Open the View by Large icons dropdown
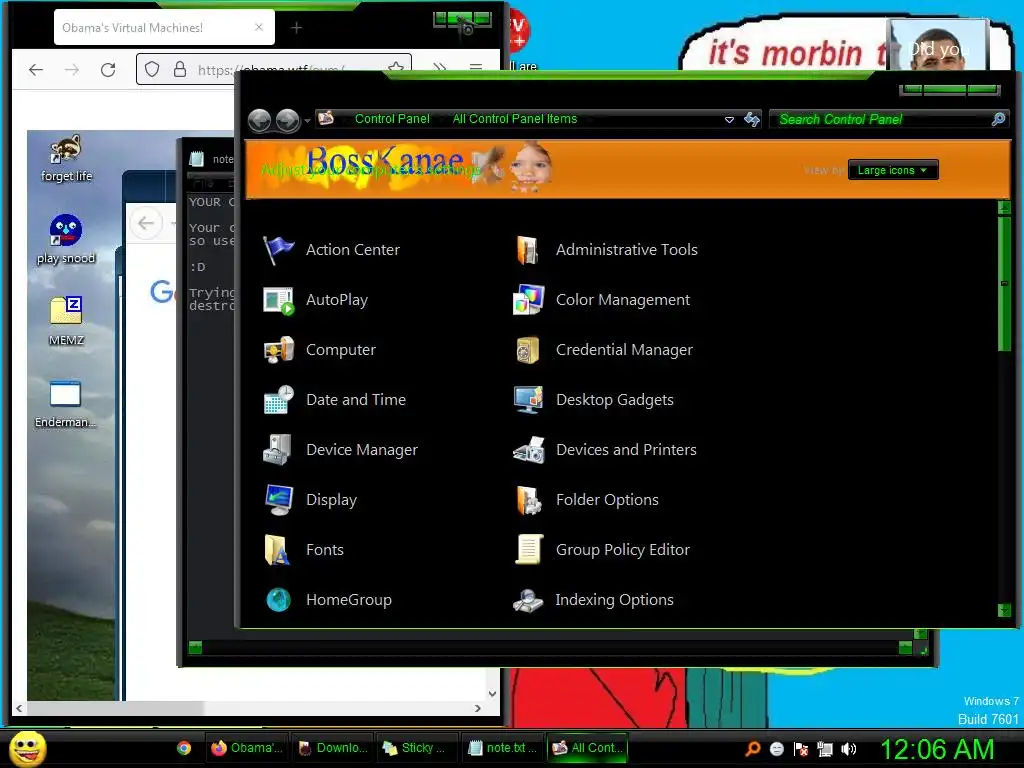Image resolution: width=1024 pixels, height=768 pixels. (x=893, y=170)
